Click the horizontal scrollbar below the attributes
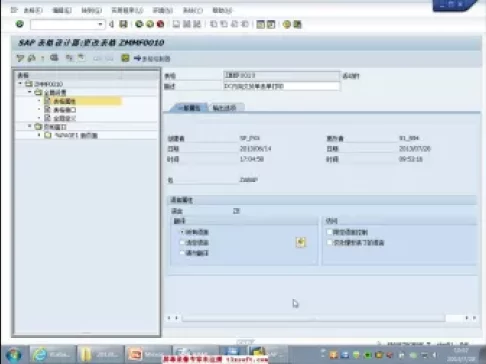 (x=313, y=318)
